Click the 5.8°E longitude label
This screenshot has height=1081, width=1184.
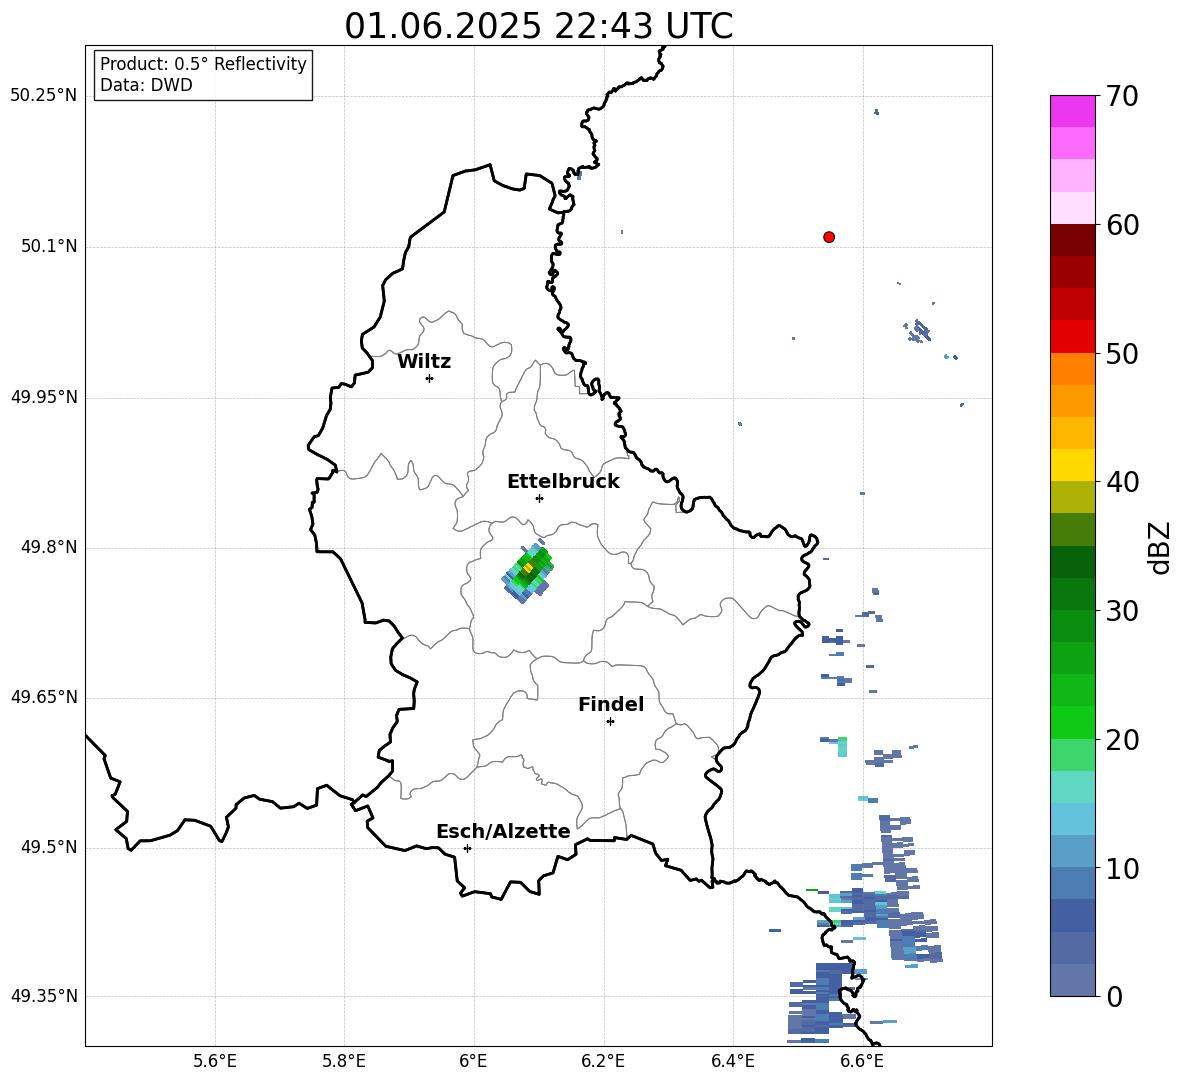pyautogui.click(x=344, y=1061)
